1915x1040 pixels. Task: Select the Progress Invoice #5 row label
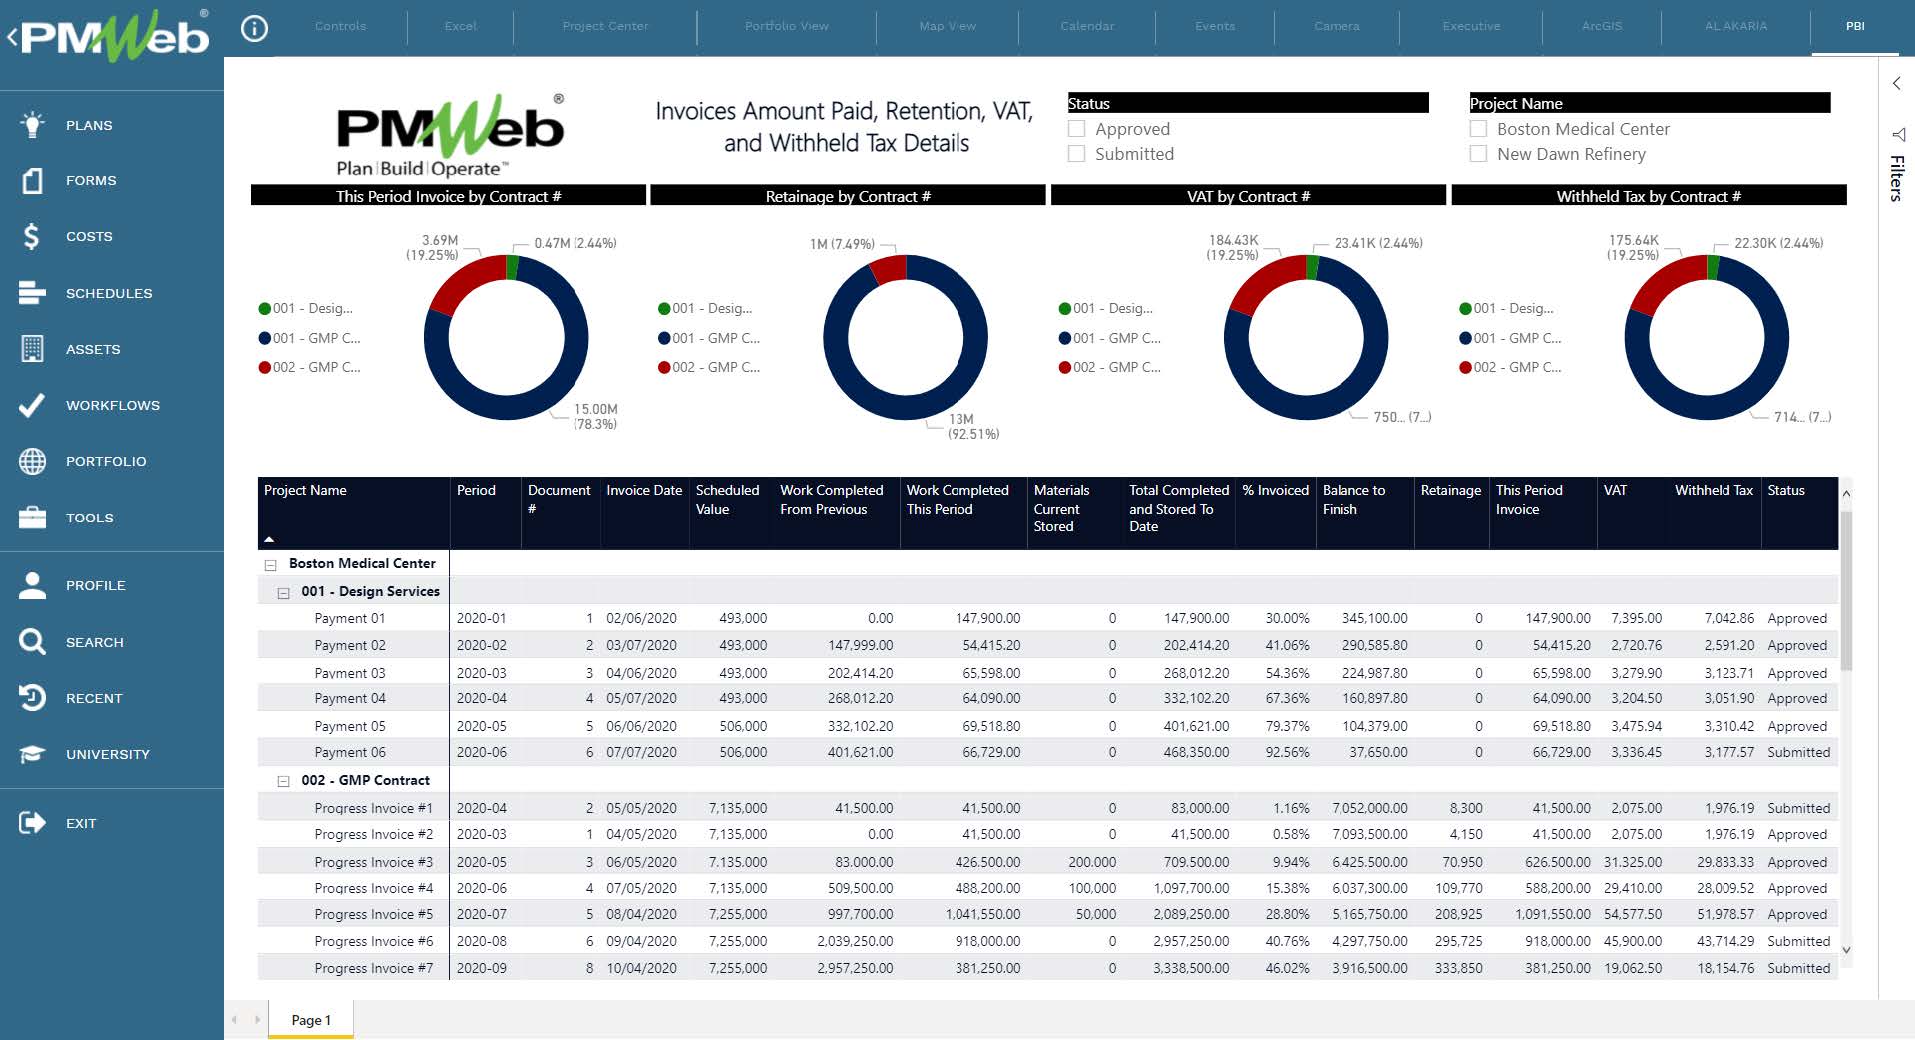[373, 914]
